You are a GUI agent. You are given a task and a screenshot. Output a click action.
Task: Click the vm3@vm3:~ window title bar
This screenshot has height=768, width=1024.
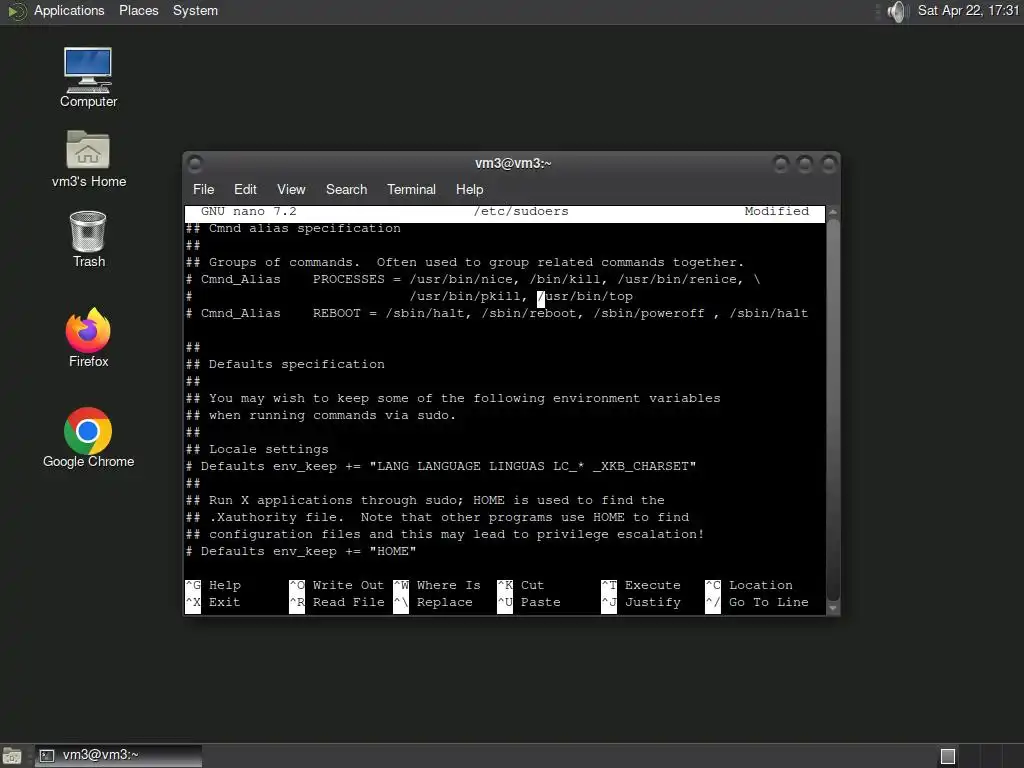pyautogui.click(x=513, y=163)
